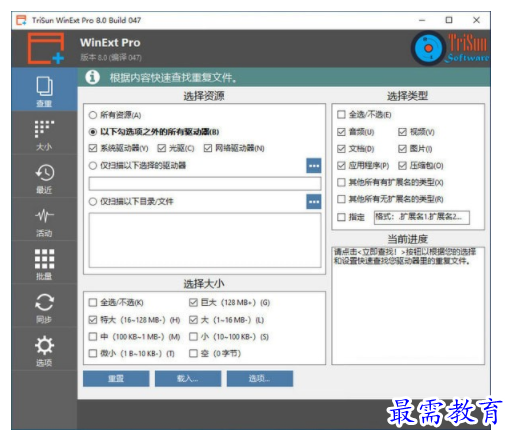The width and height of the screenshot is (511, 443).
Task: Select 仅扫描以下目录/文件 radio option
Action: (131, 202)
